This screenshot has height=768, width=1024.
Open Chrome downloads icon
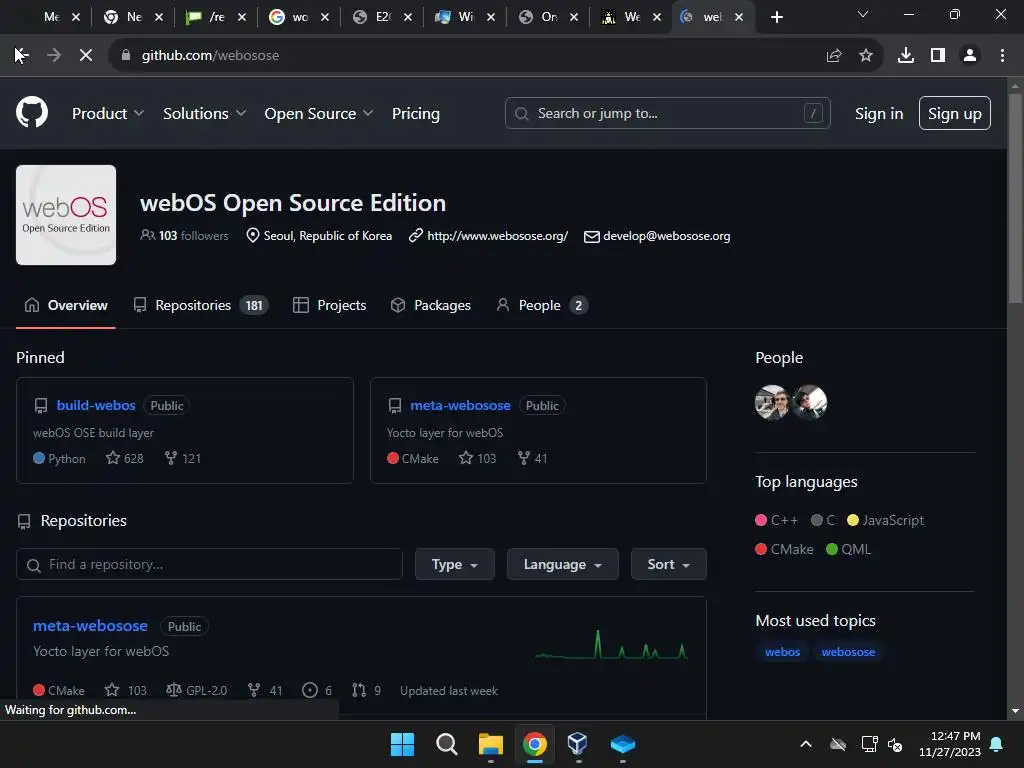tap(906, 56)
